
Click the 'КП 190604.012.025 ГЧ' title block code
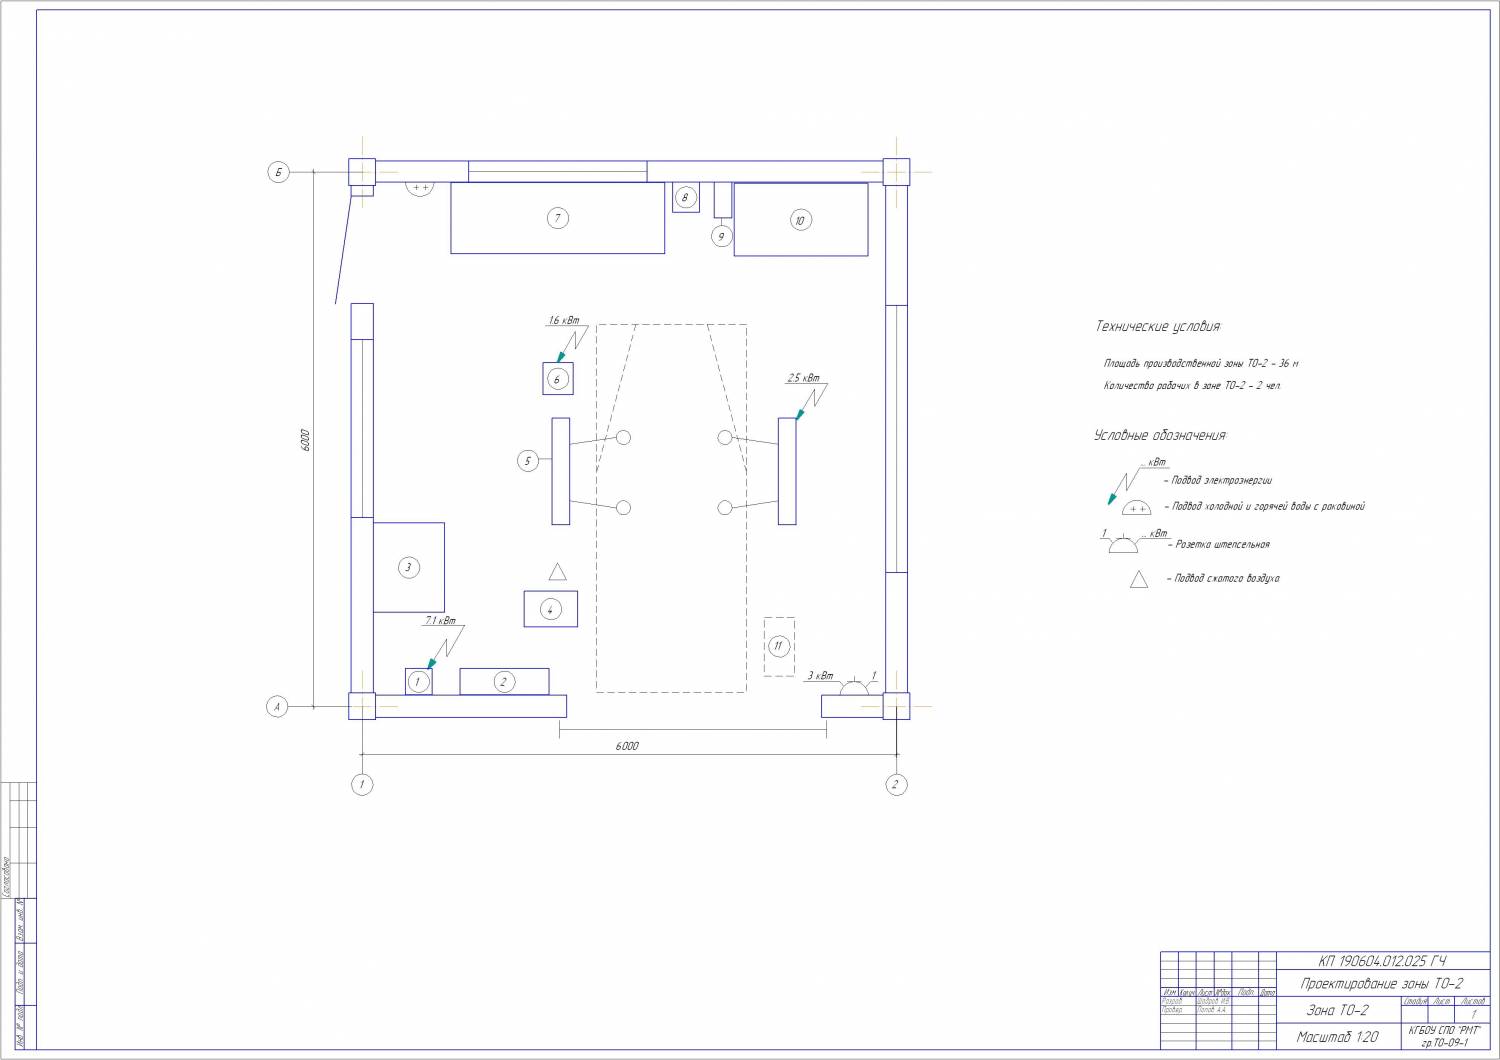tap(1381, 962)
